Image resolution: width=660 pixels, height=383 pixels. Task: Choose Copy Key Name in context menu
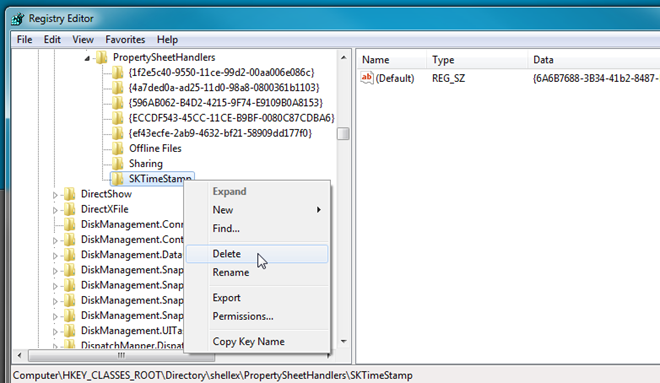point(257,341)
